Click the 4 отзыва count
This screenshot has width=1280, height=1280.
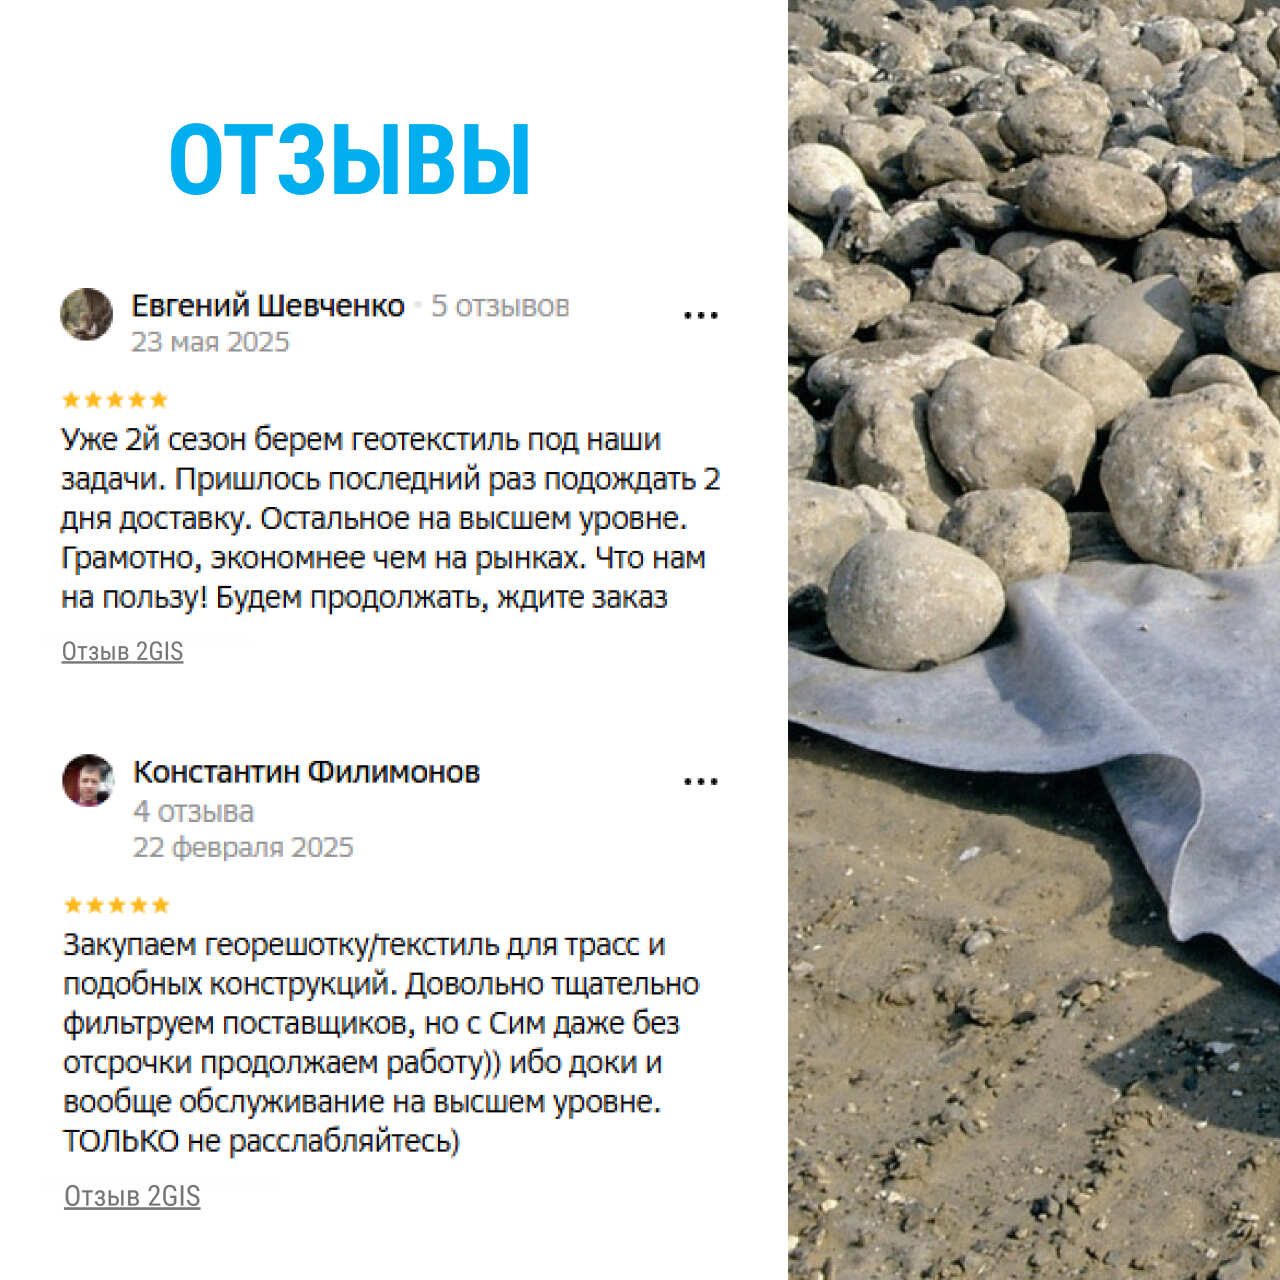193,811
